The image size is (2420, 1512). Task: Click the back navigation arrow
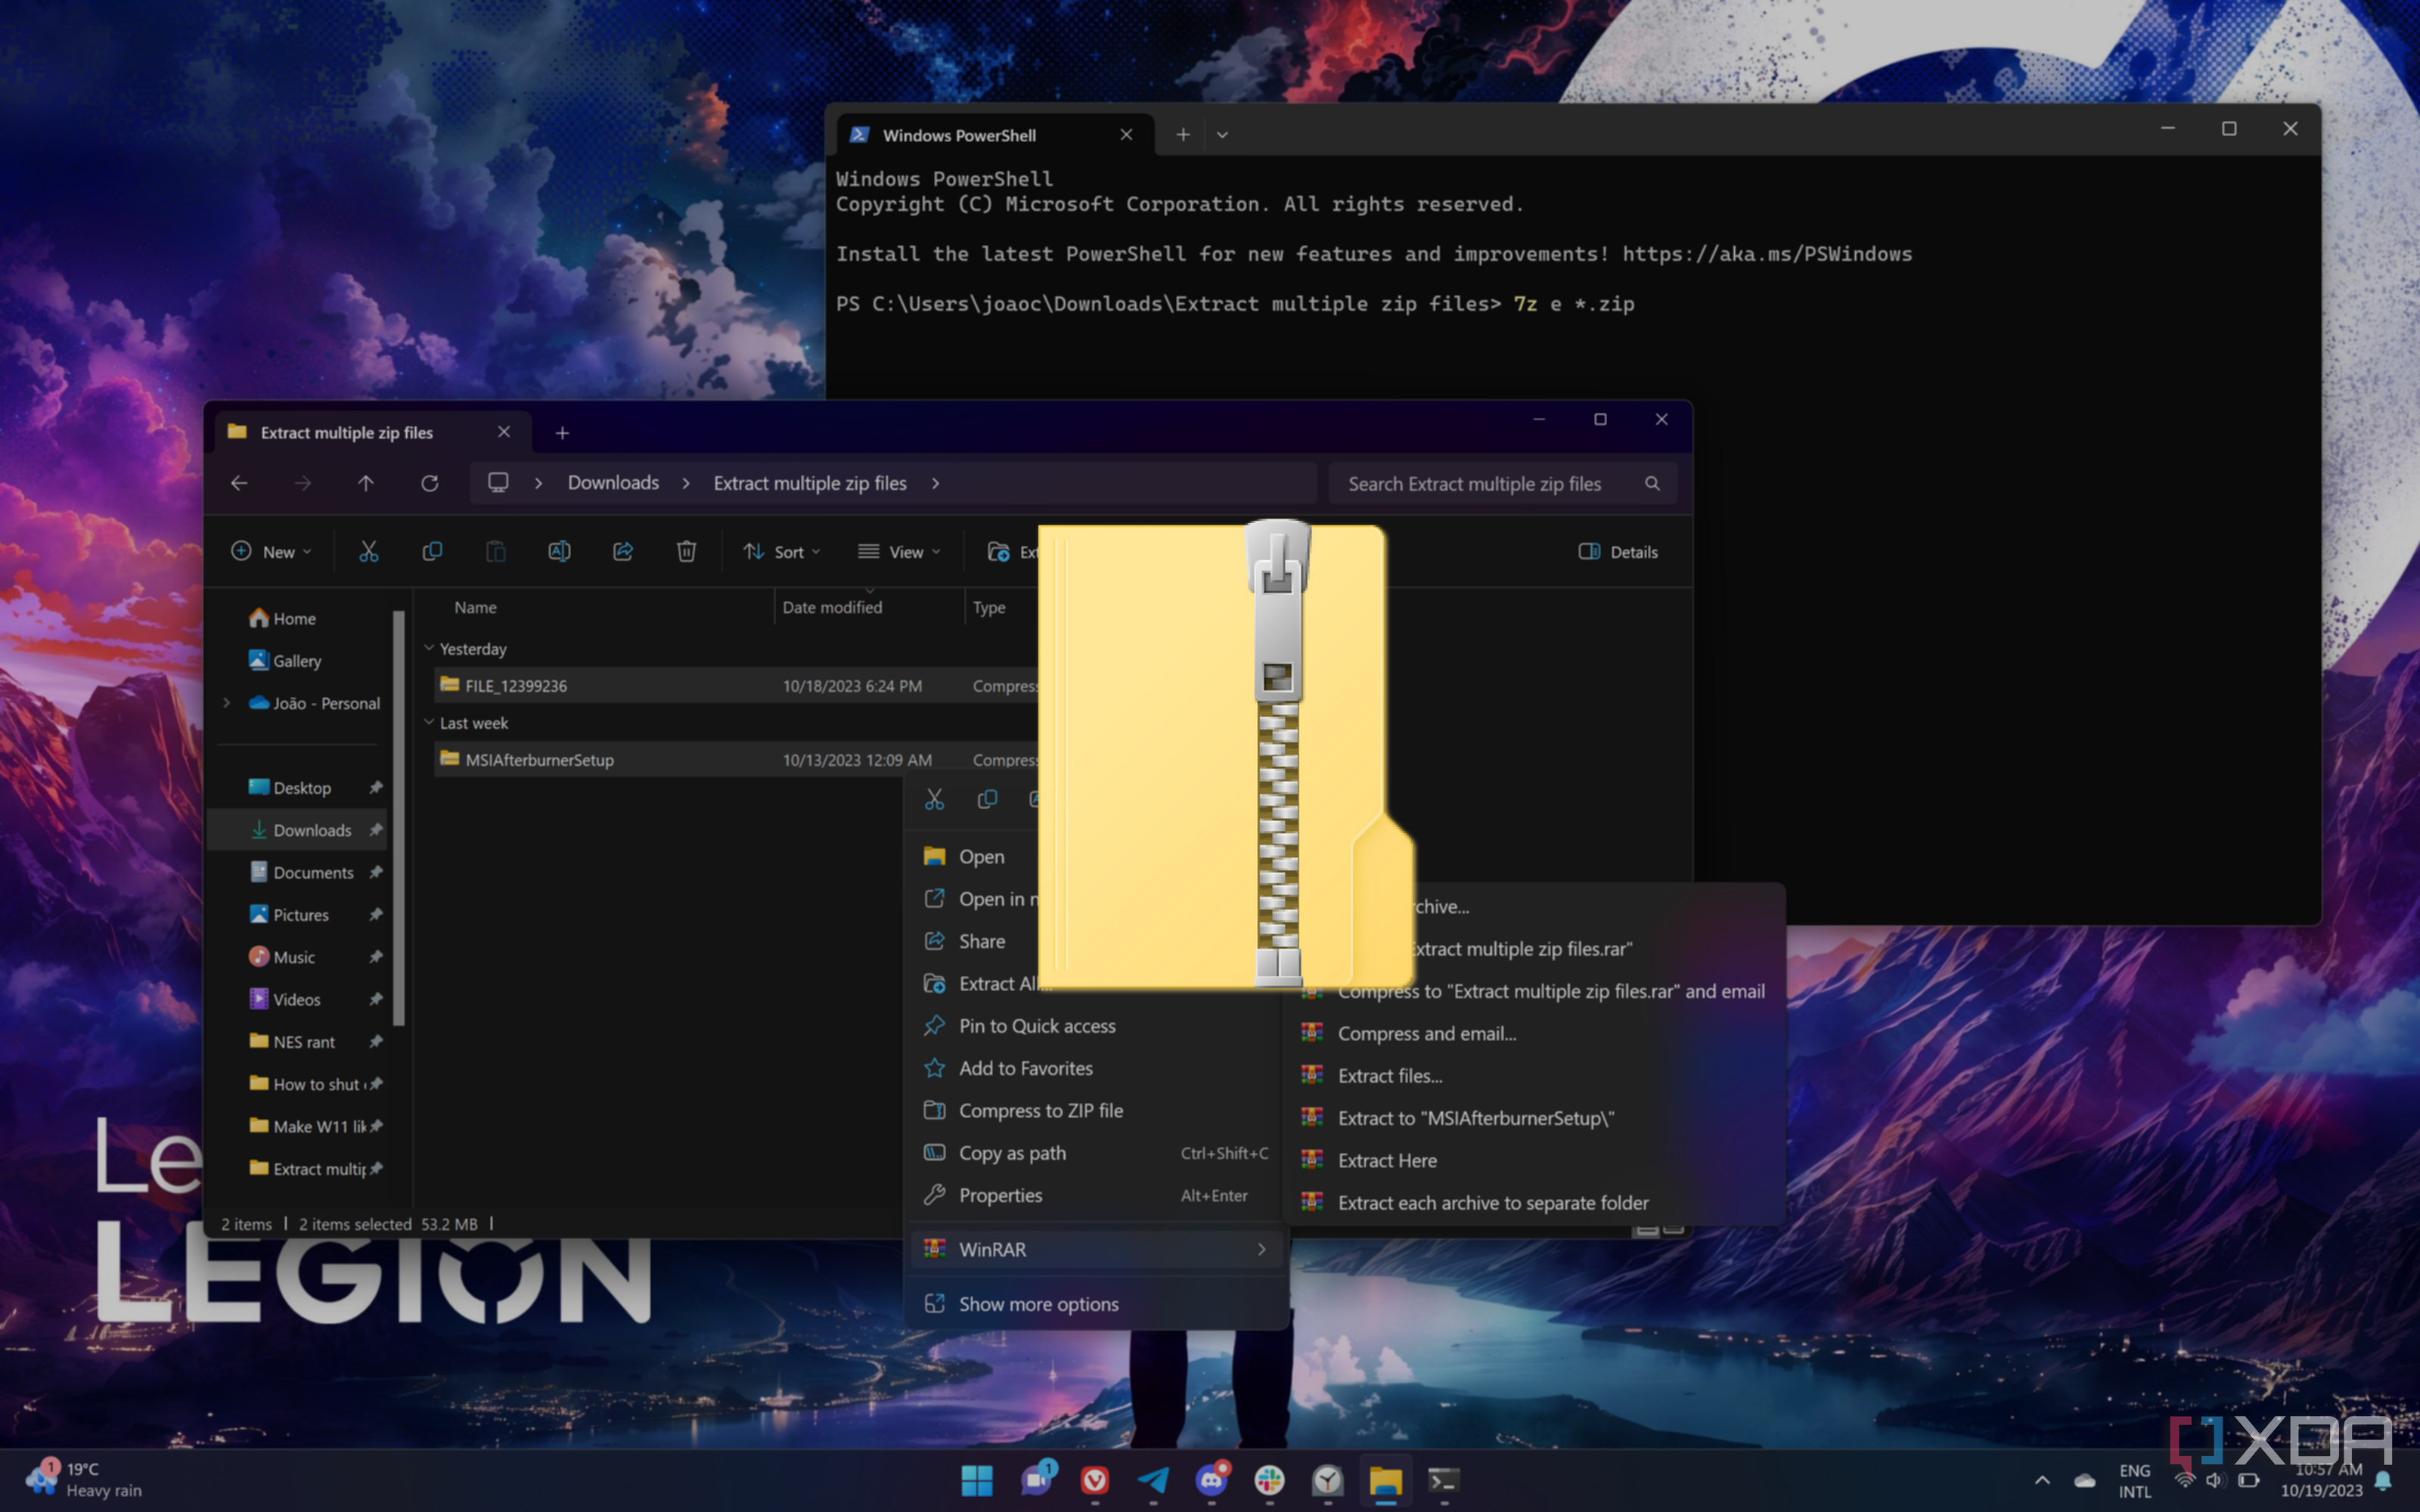[x=238, y=483]
